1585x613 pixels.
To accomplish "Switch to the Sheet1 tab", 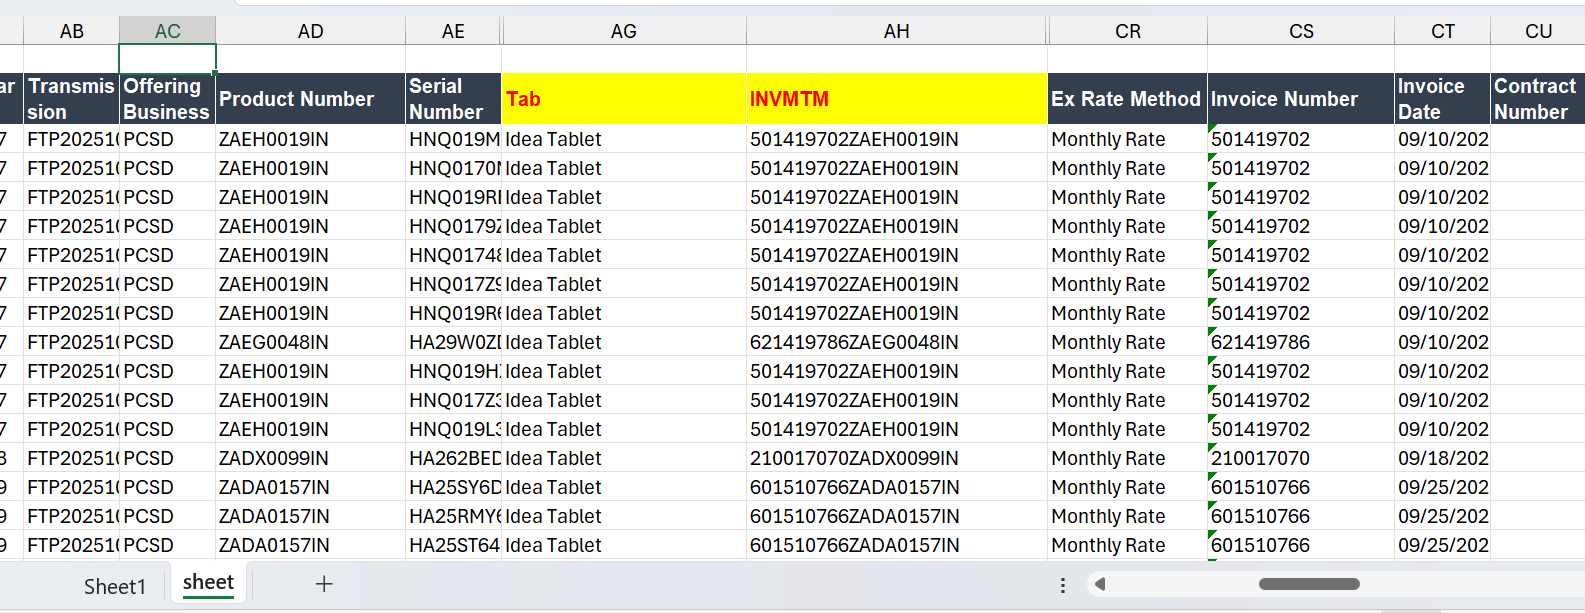I will tap(114, 586).
